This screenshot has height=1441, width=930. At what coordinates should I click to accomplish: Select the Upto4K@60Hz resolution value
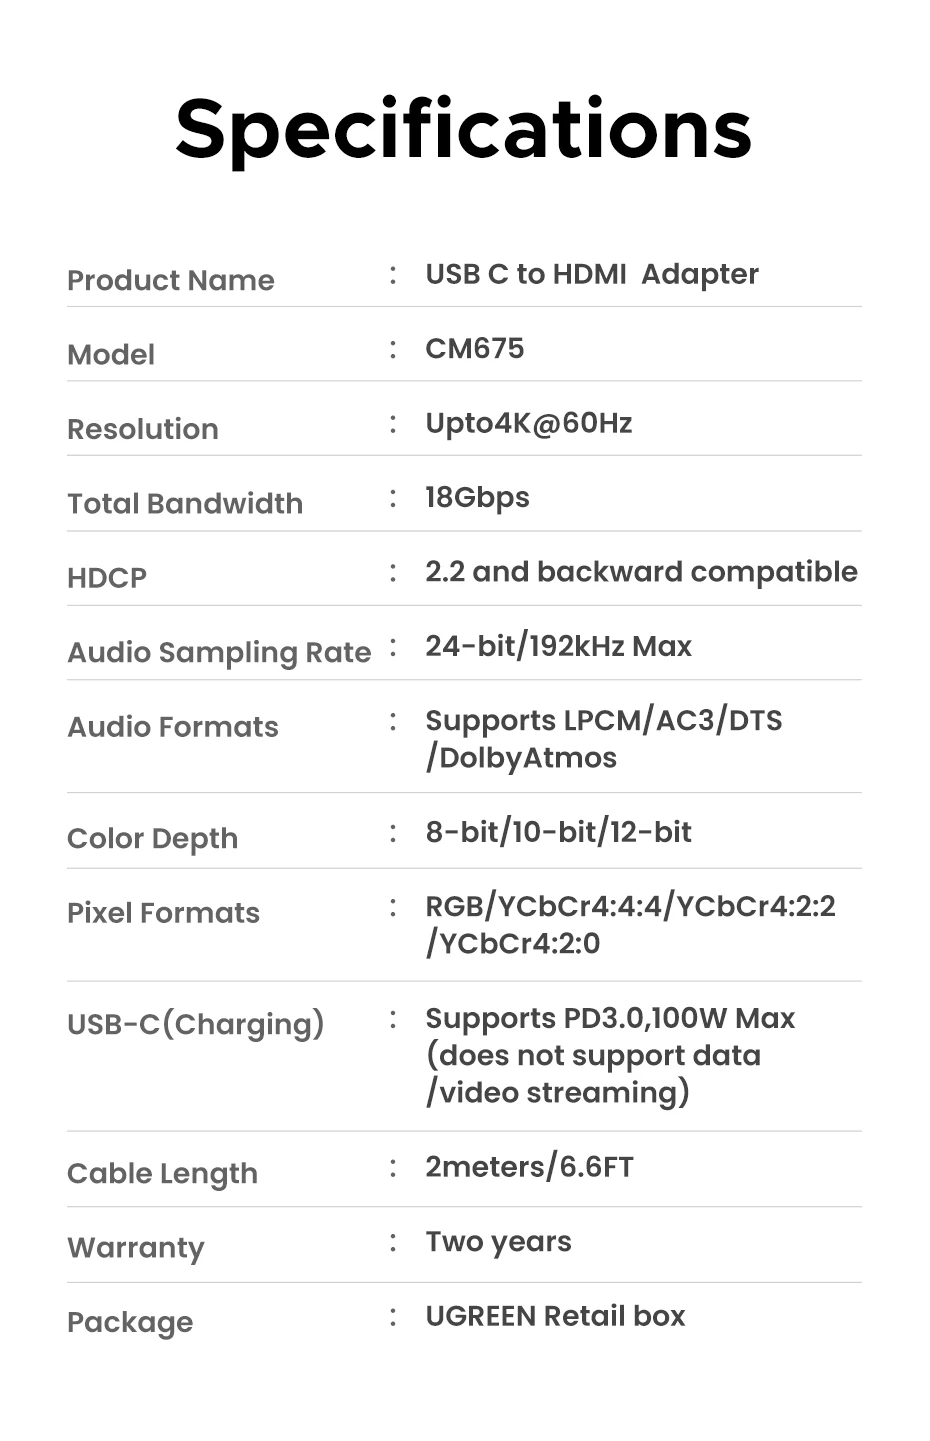[x=529, y=423]
